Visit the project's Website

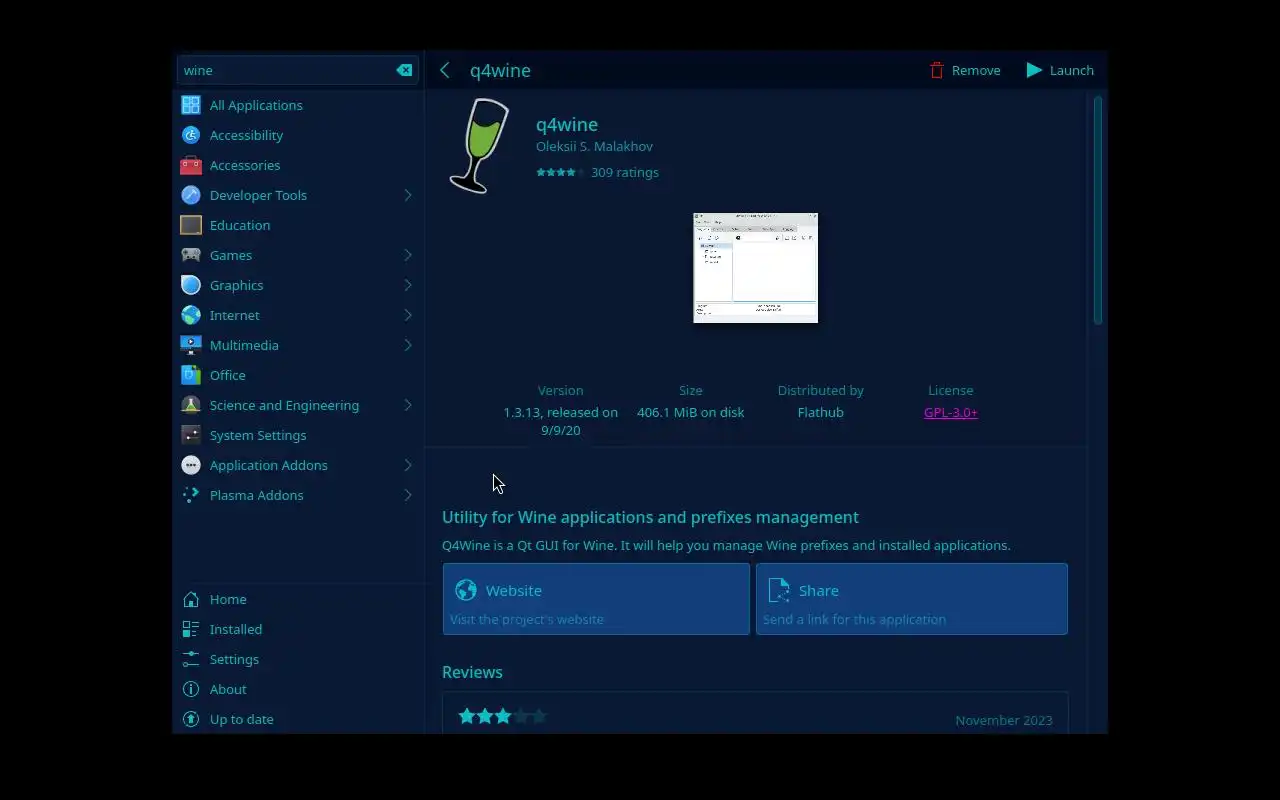pyautogui.click(x=596, y=599)
